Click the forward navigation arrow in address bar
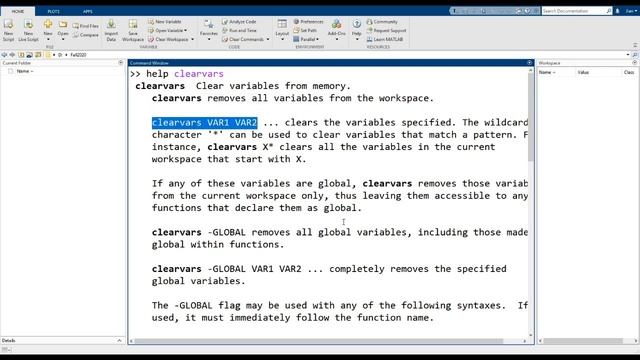640x360 pixels. click(x=12, y=55)
